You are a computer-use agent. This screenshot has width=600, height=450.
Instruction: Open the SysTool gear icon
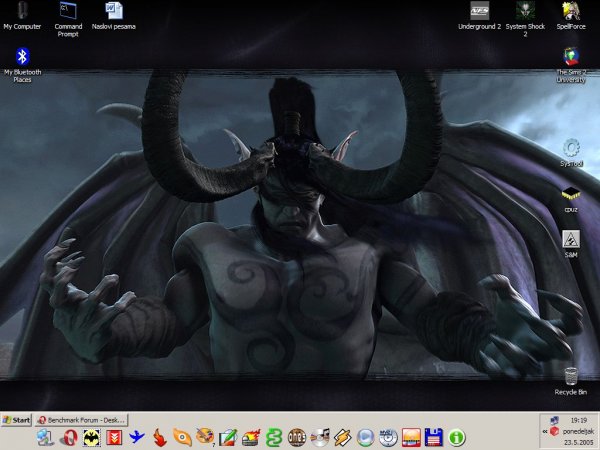pos(571,153)
